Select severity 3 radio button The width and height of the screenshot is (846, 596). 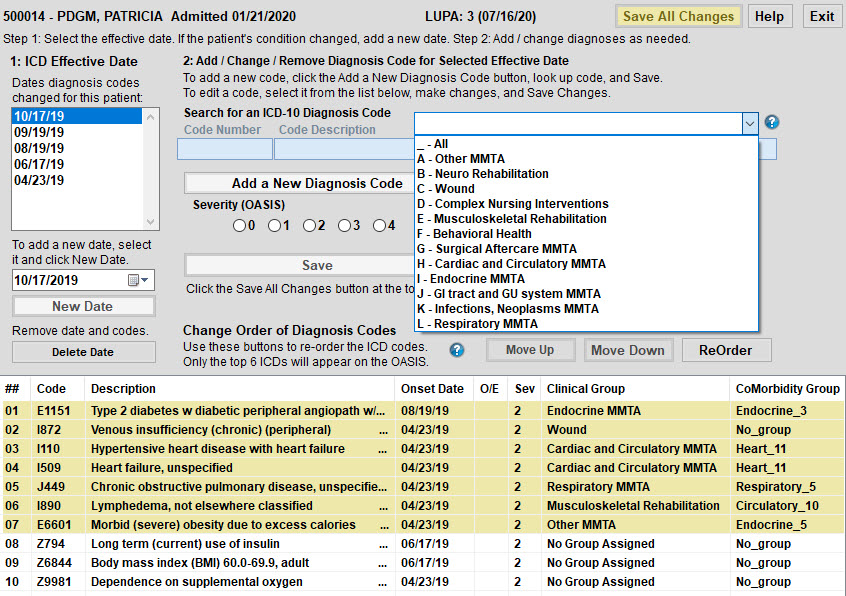344,225
